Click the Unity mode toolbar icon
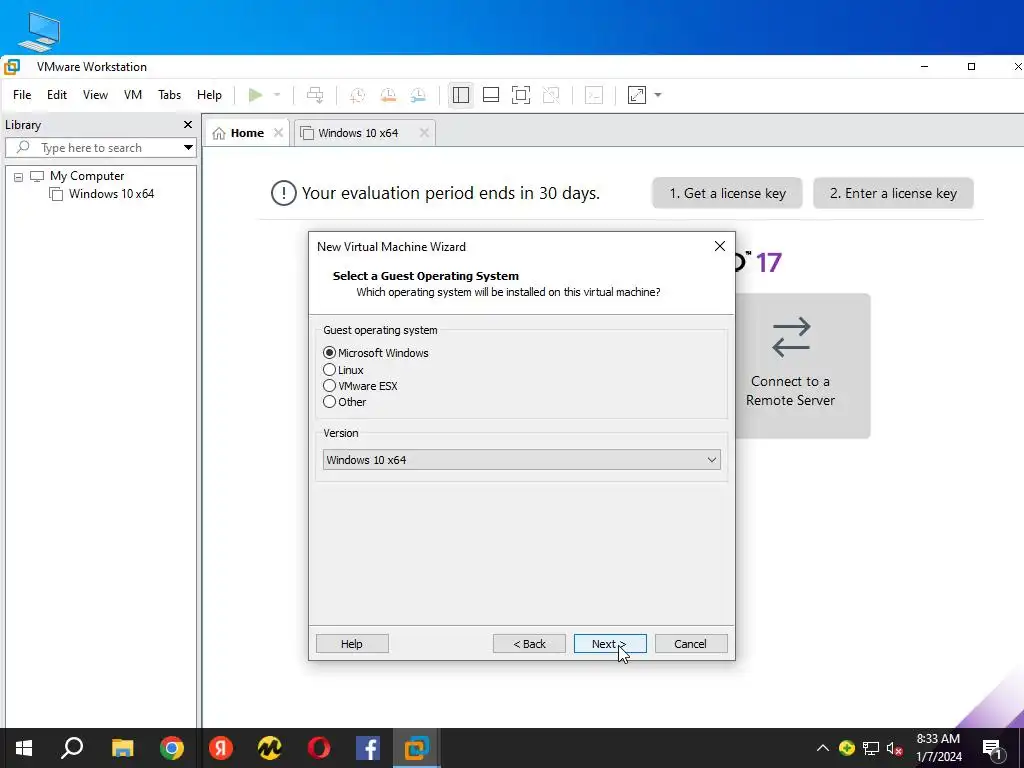This screenshot has height=768, width=1024. click(551, 95)
